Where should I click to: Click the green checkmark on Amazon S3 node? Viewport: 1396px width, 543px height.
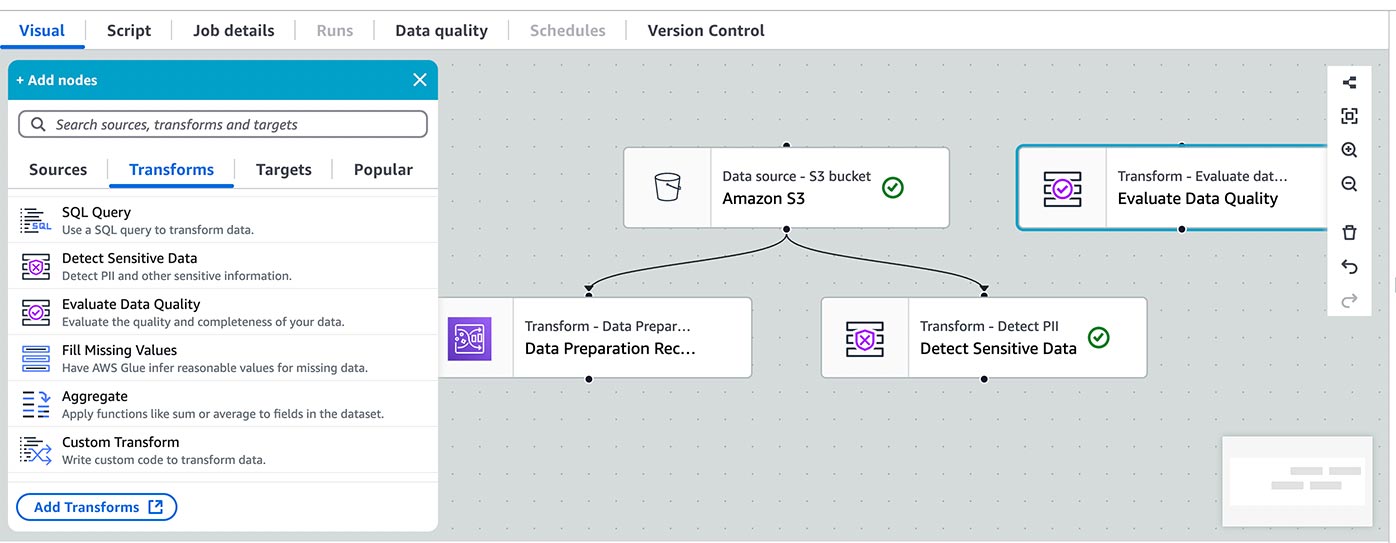coord(893,187)
